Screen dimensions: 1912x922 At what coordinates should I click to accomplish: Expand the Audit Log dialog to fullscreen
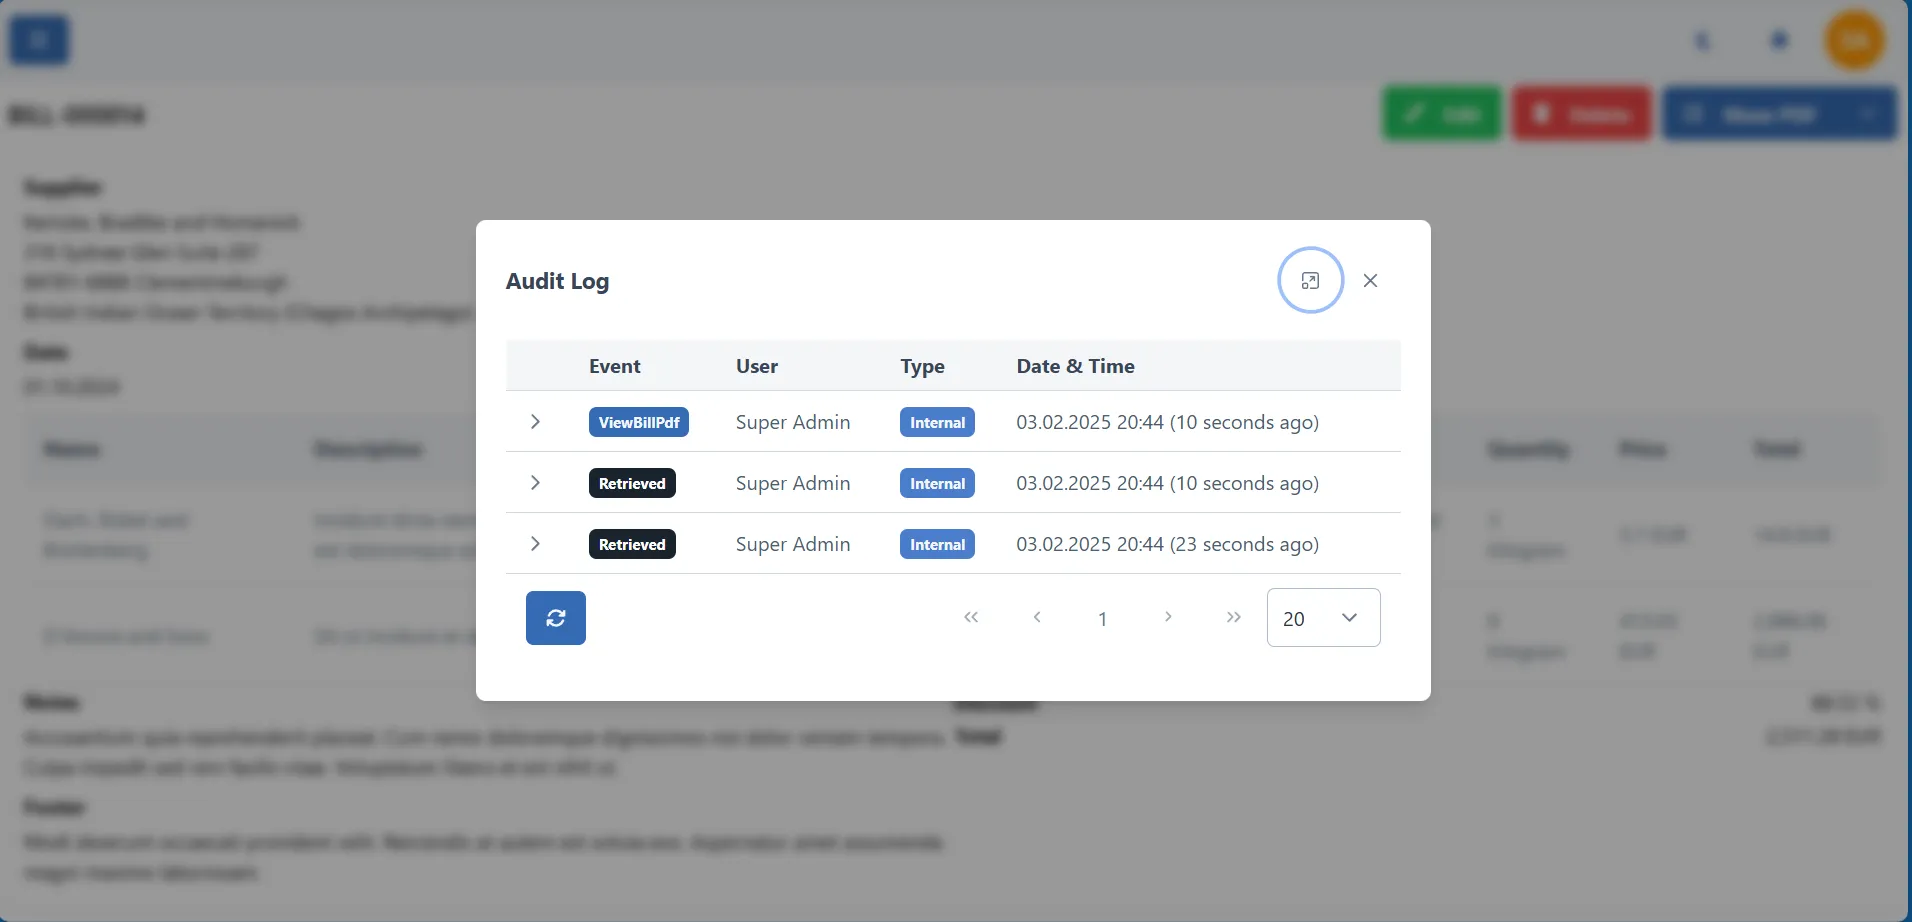point(1311,280)
